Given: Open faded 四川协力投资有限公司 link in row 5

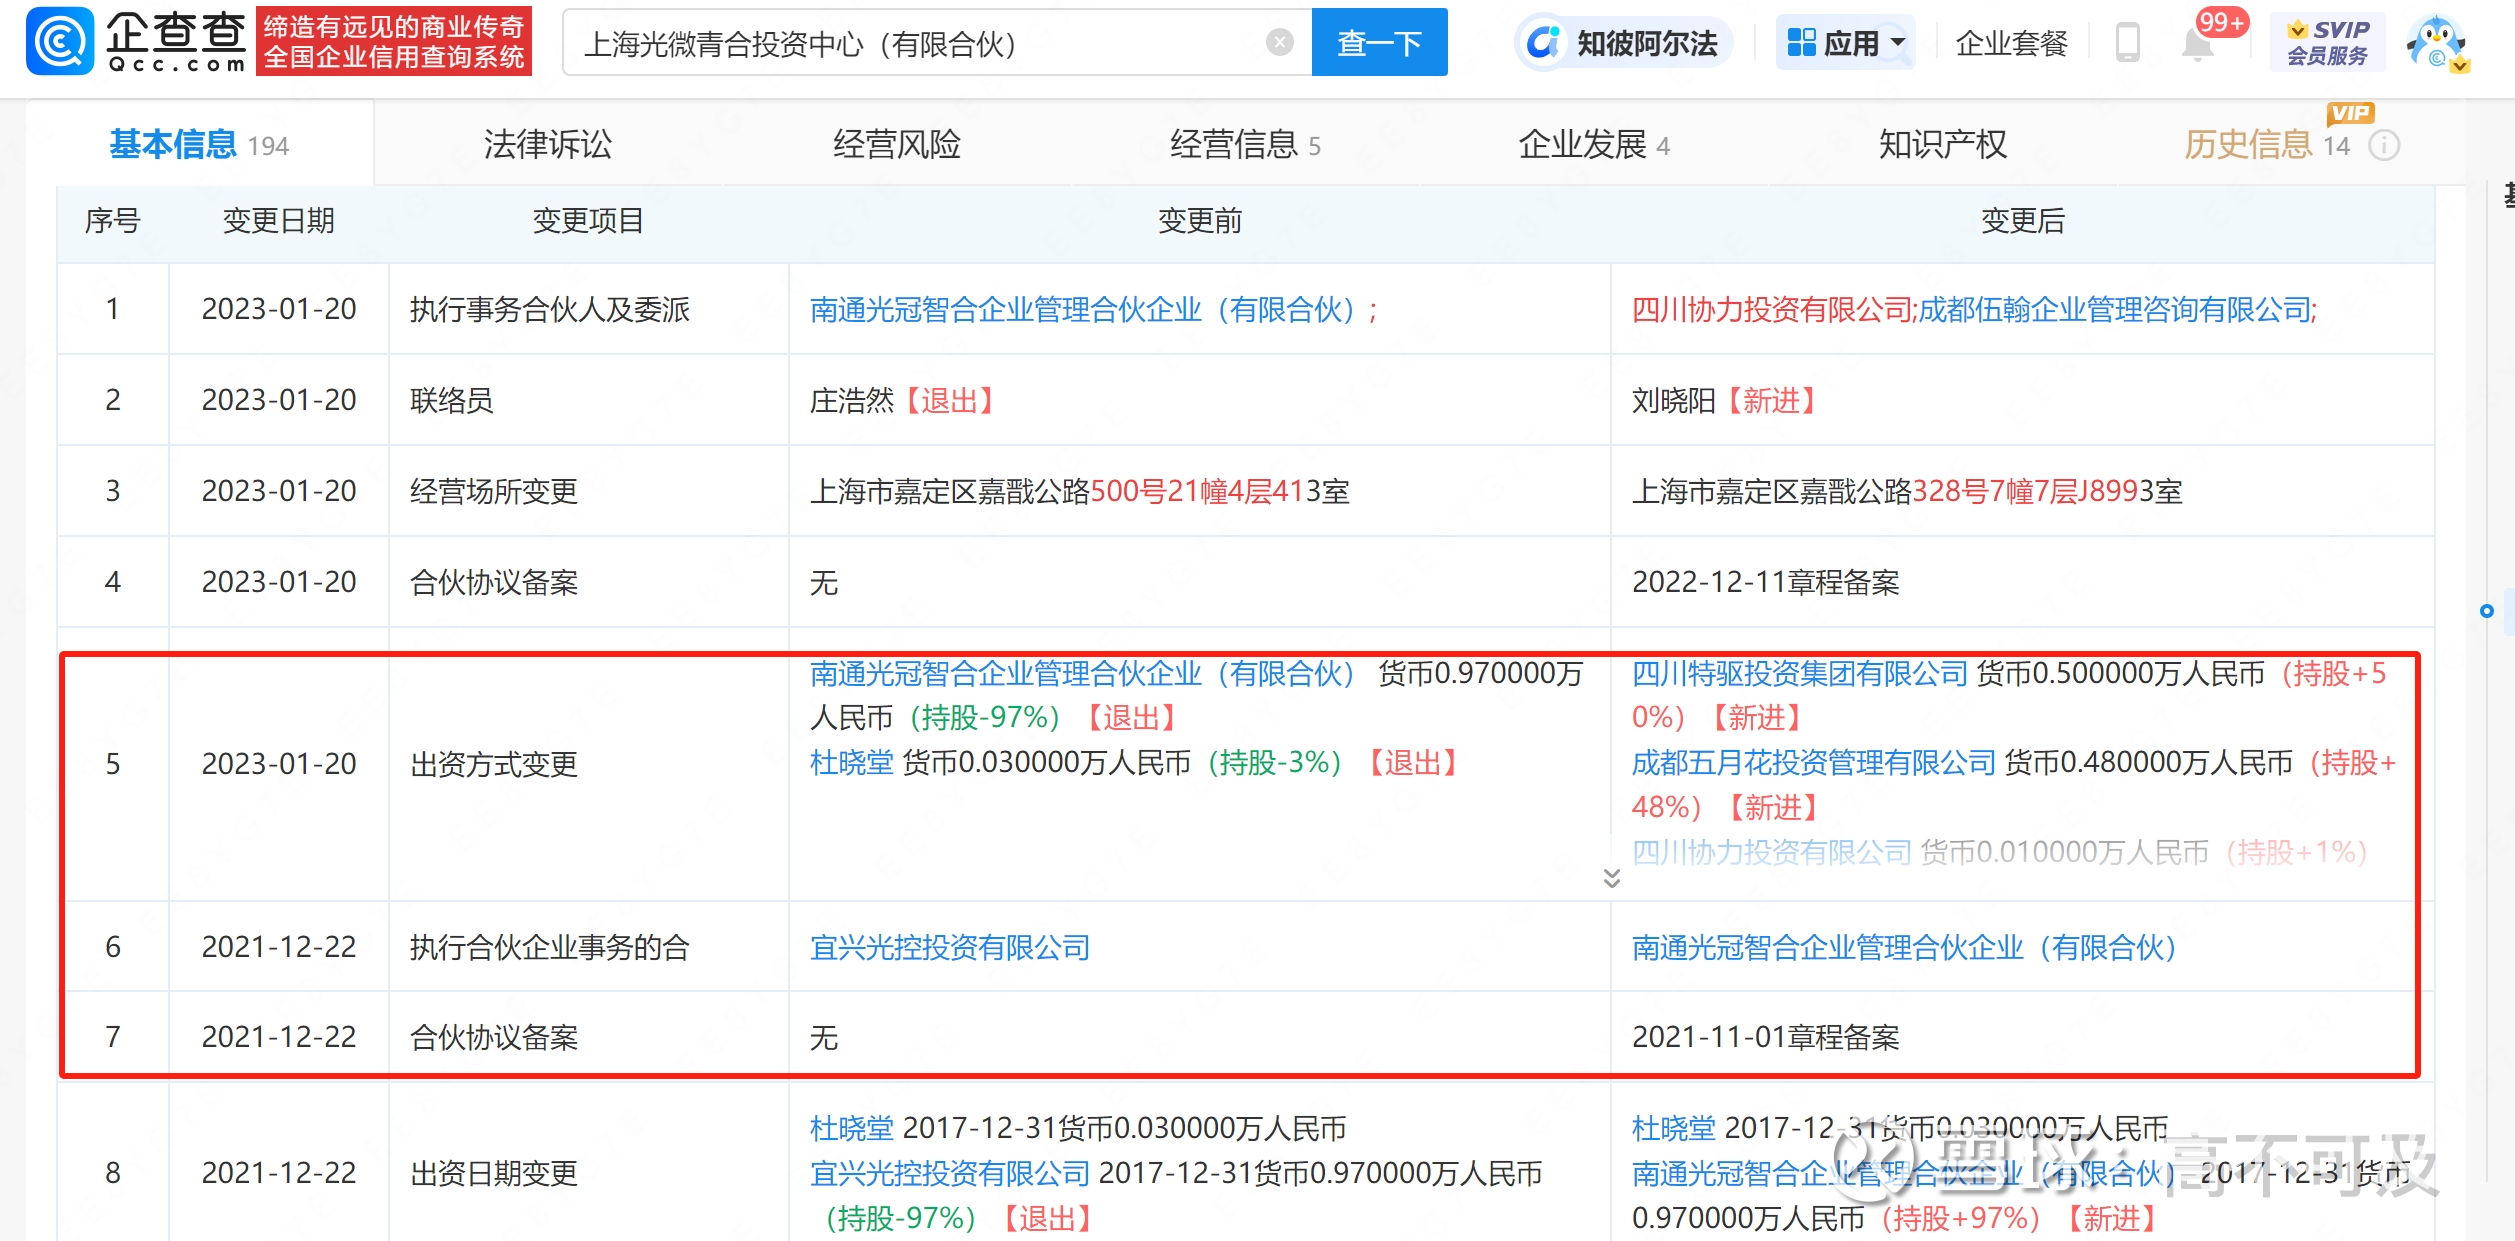Looking at the screenshot, I should [1771, 852].
